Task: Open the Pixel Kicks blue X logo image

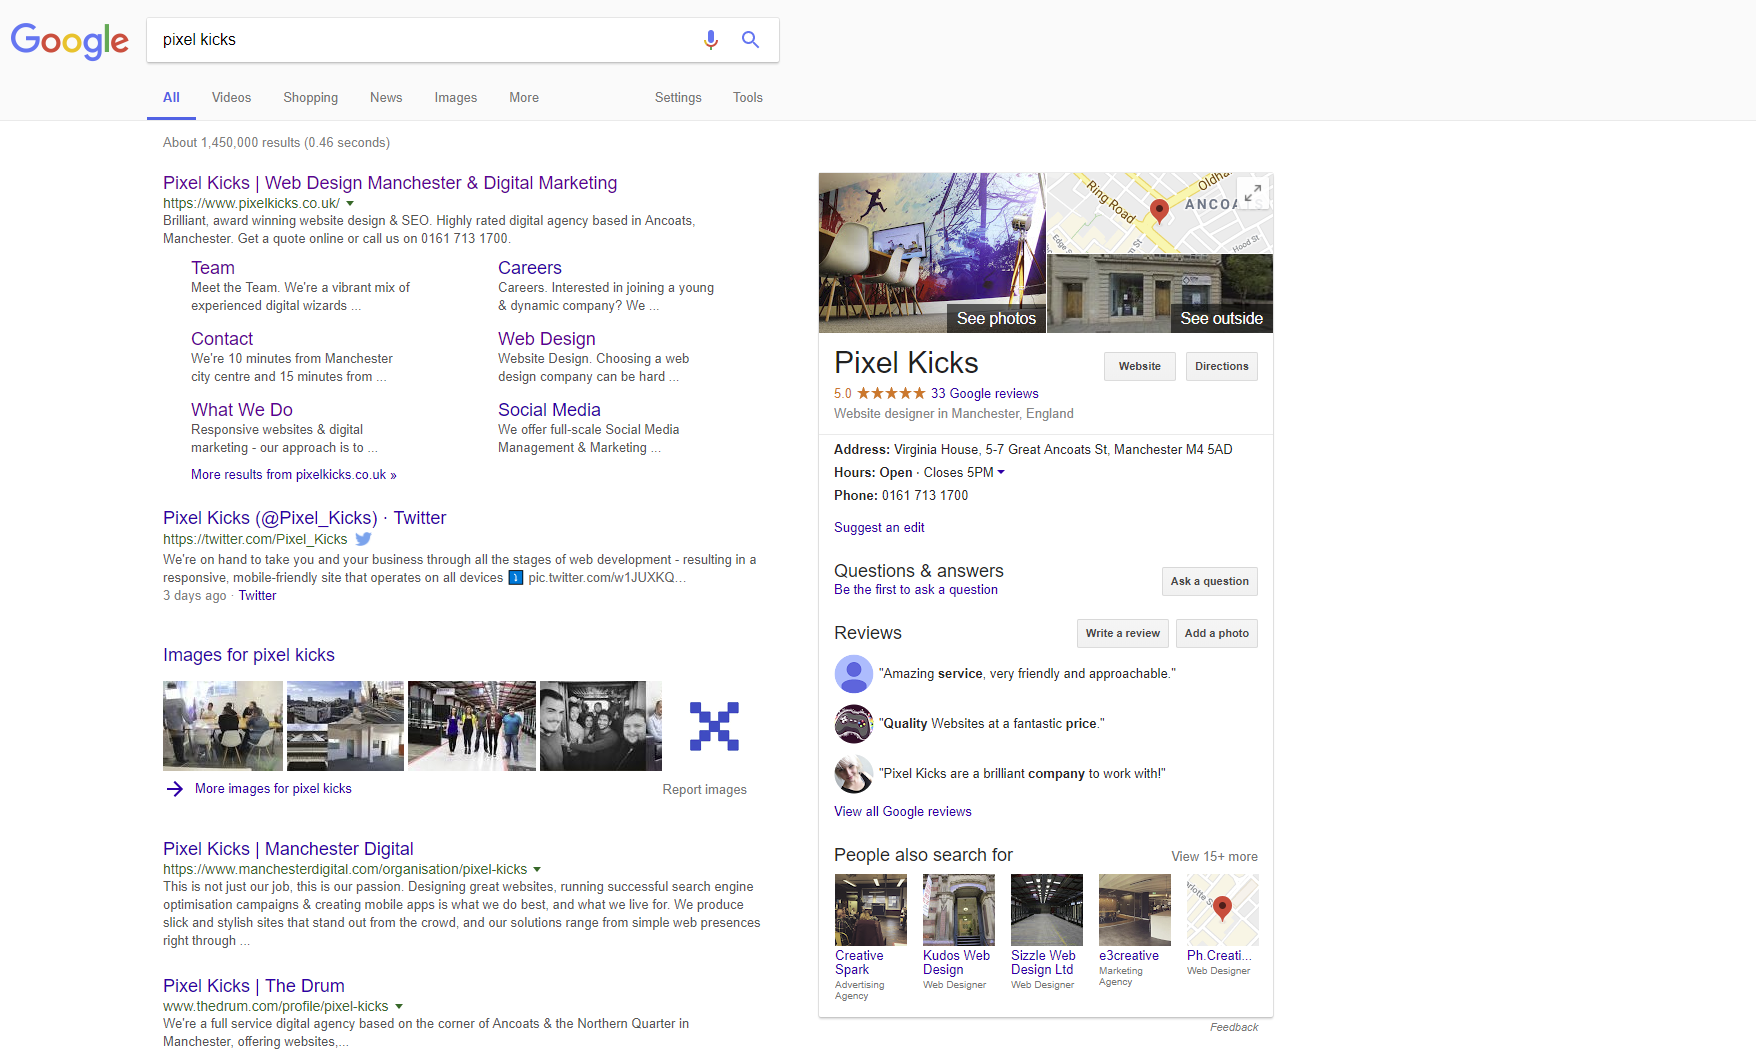Action: [x=714, y=726]
